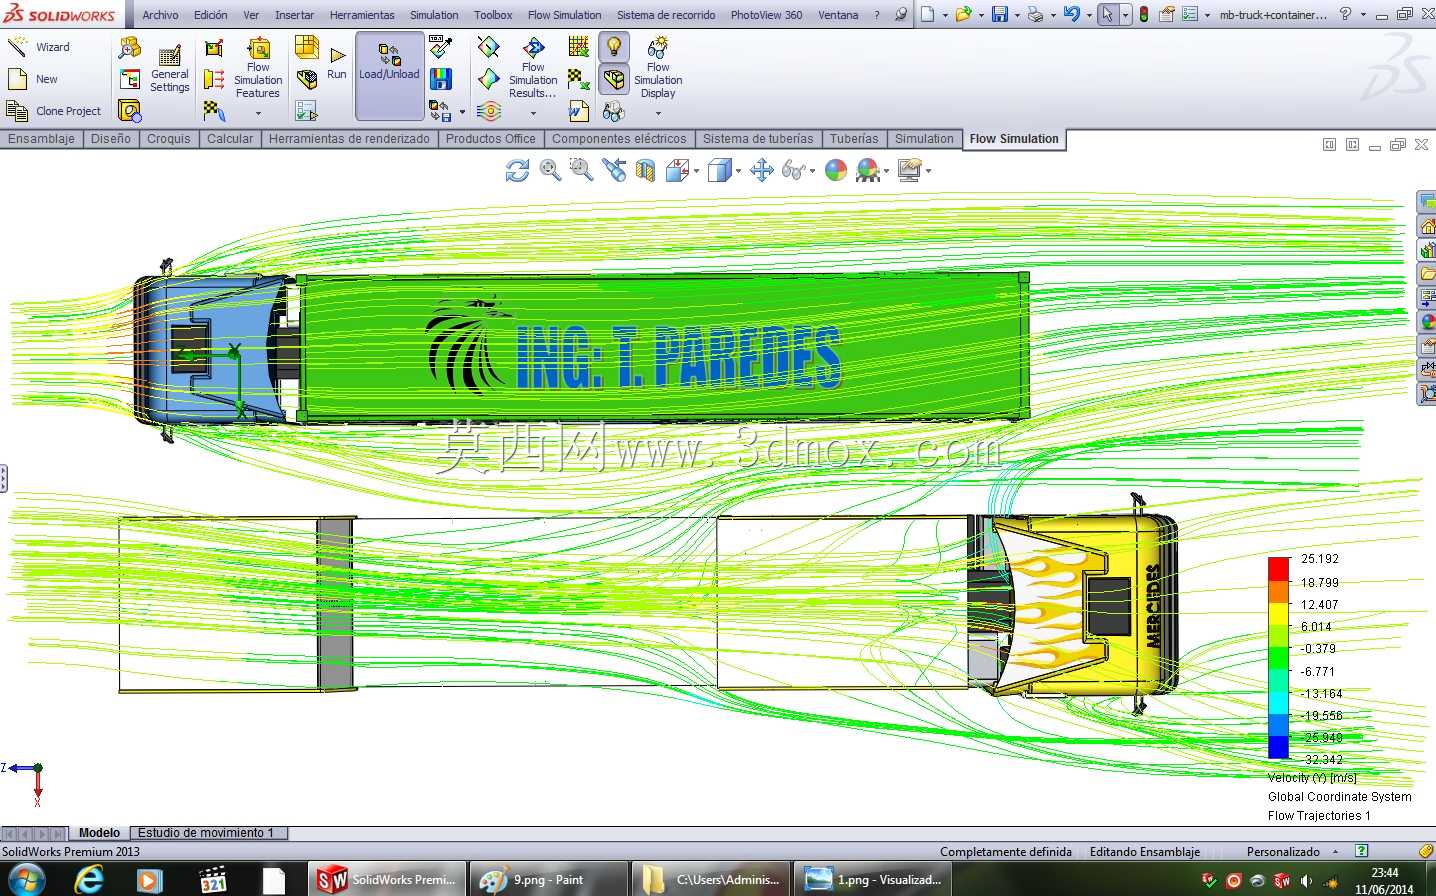This screenshot has width=1436, height=896.
Task: Click the left mesh icon beside Run
Action: 307,46
